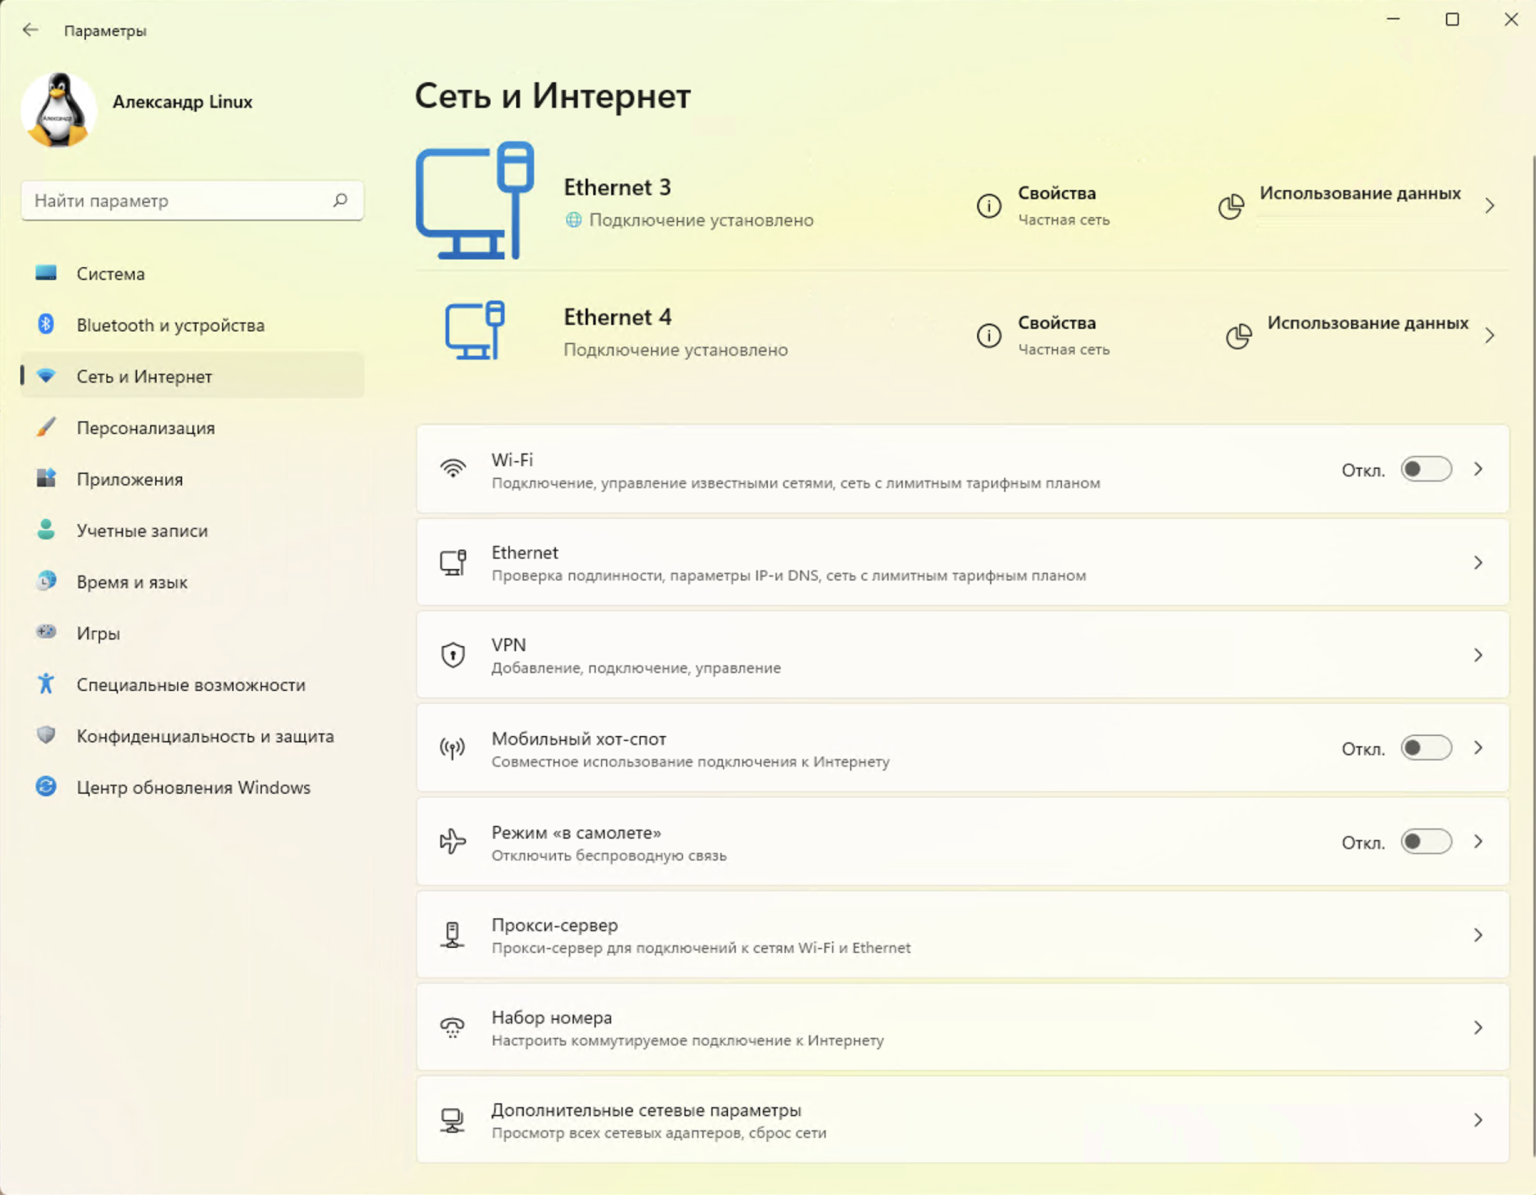Screen dimensions: 1536x1195
Task: Click the airplane mode icon
Action: pyautogui.click(x=453, y=841)
